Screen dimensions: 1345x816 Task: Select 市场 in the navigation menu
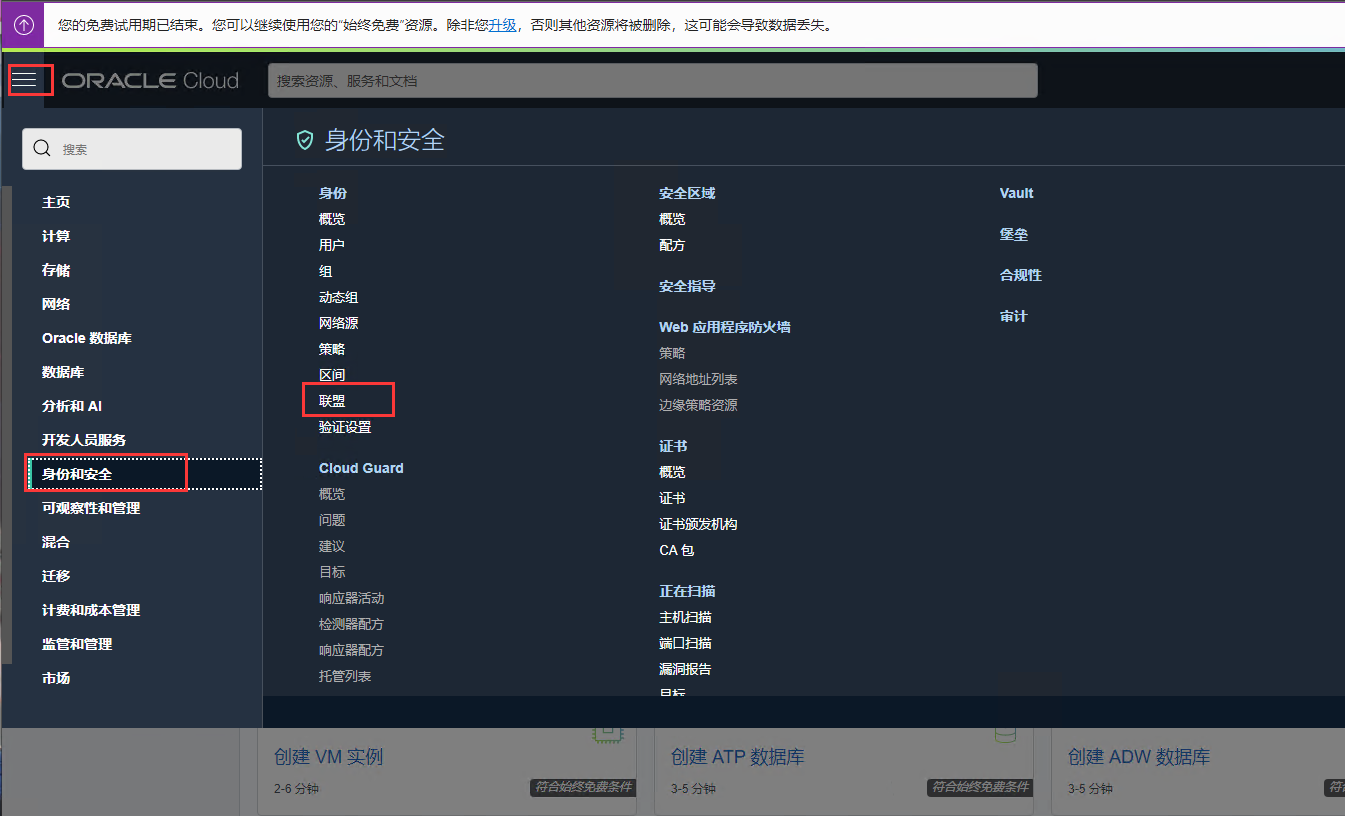point(56,678)
